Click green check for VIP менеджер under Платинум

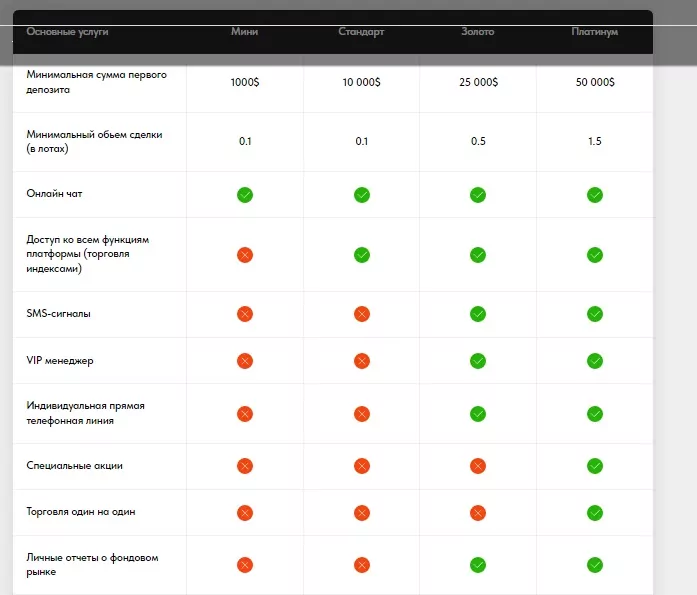[x=595, y=361]
